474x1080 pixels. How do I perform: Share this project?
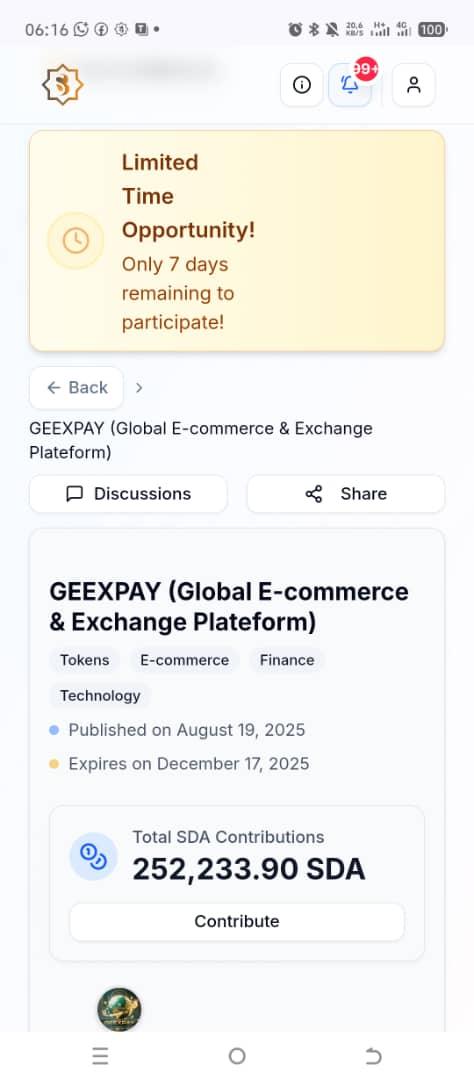(346, 494)
